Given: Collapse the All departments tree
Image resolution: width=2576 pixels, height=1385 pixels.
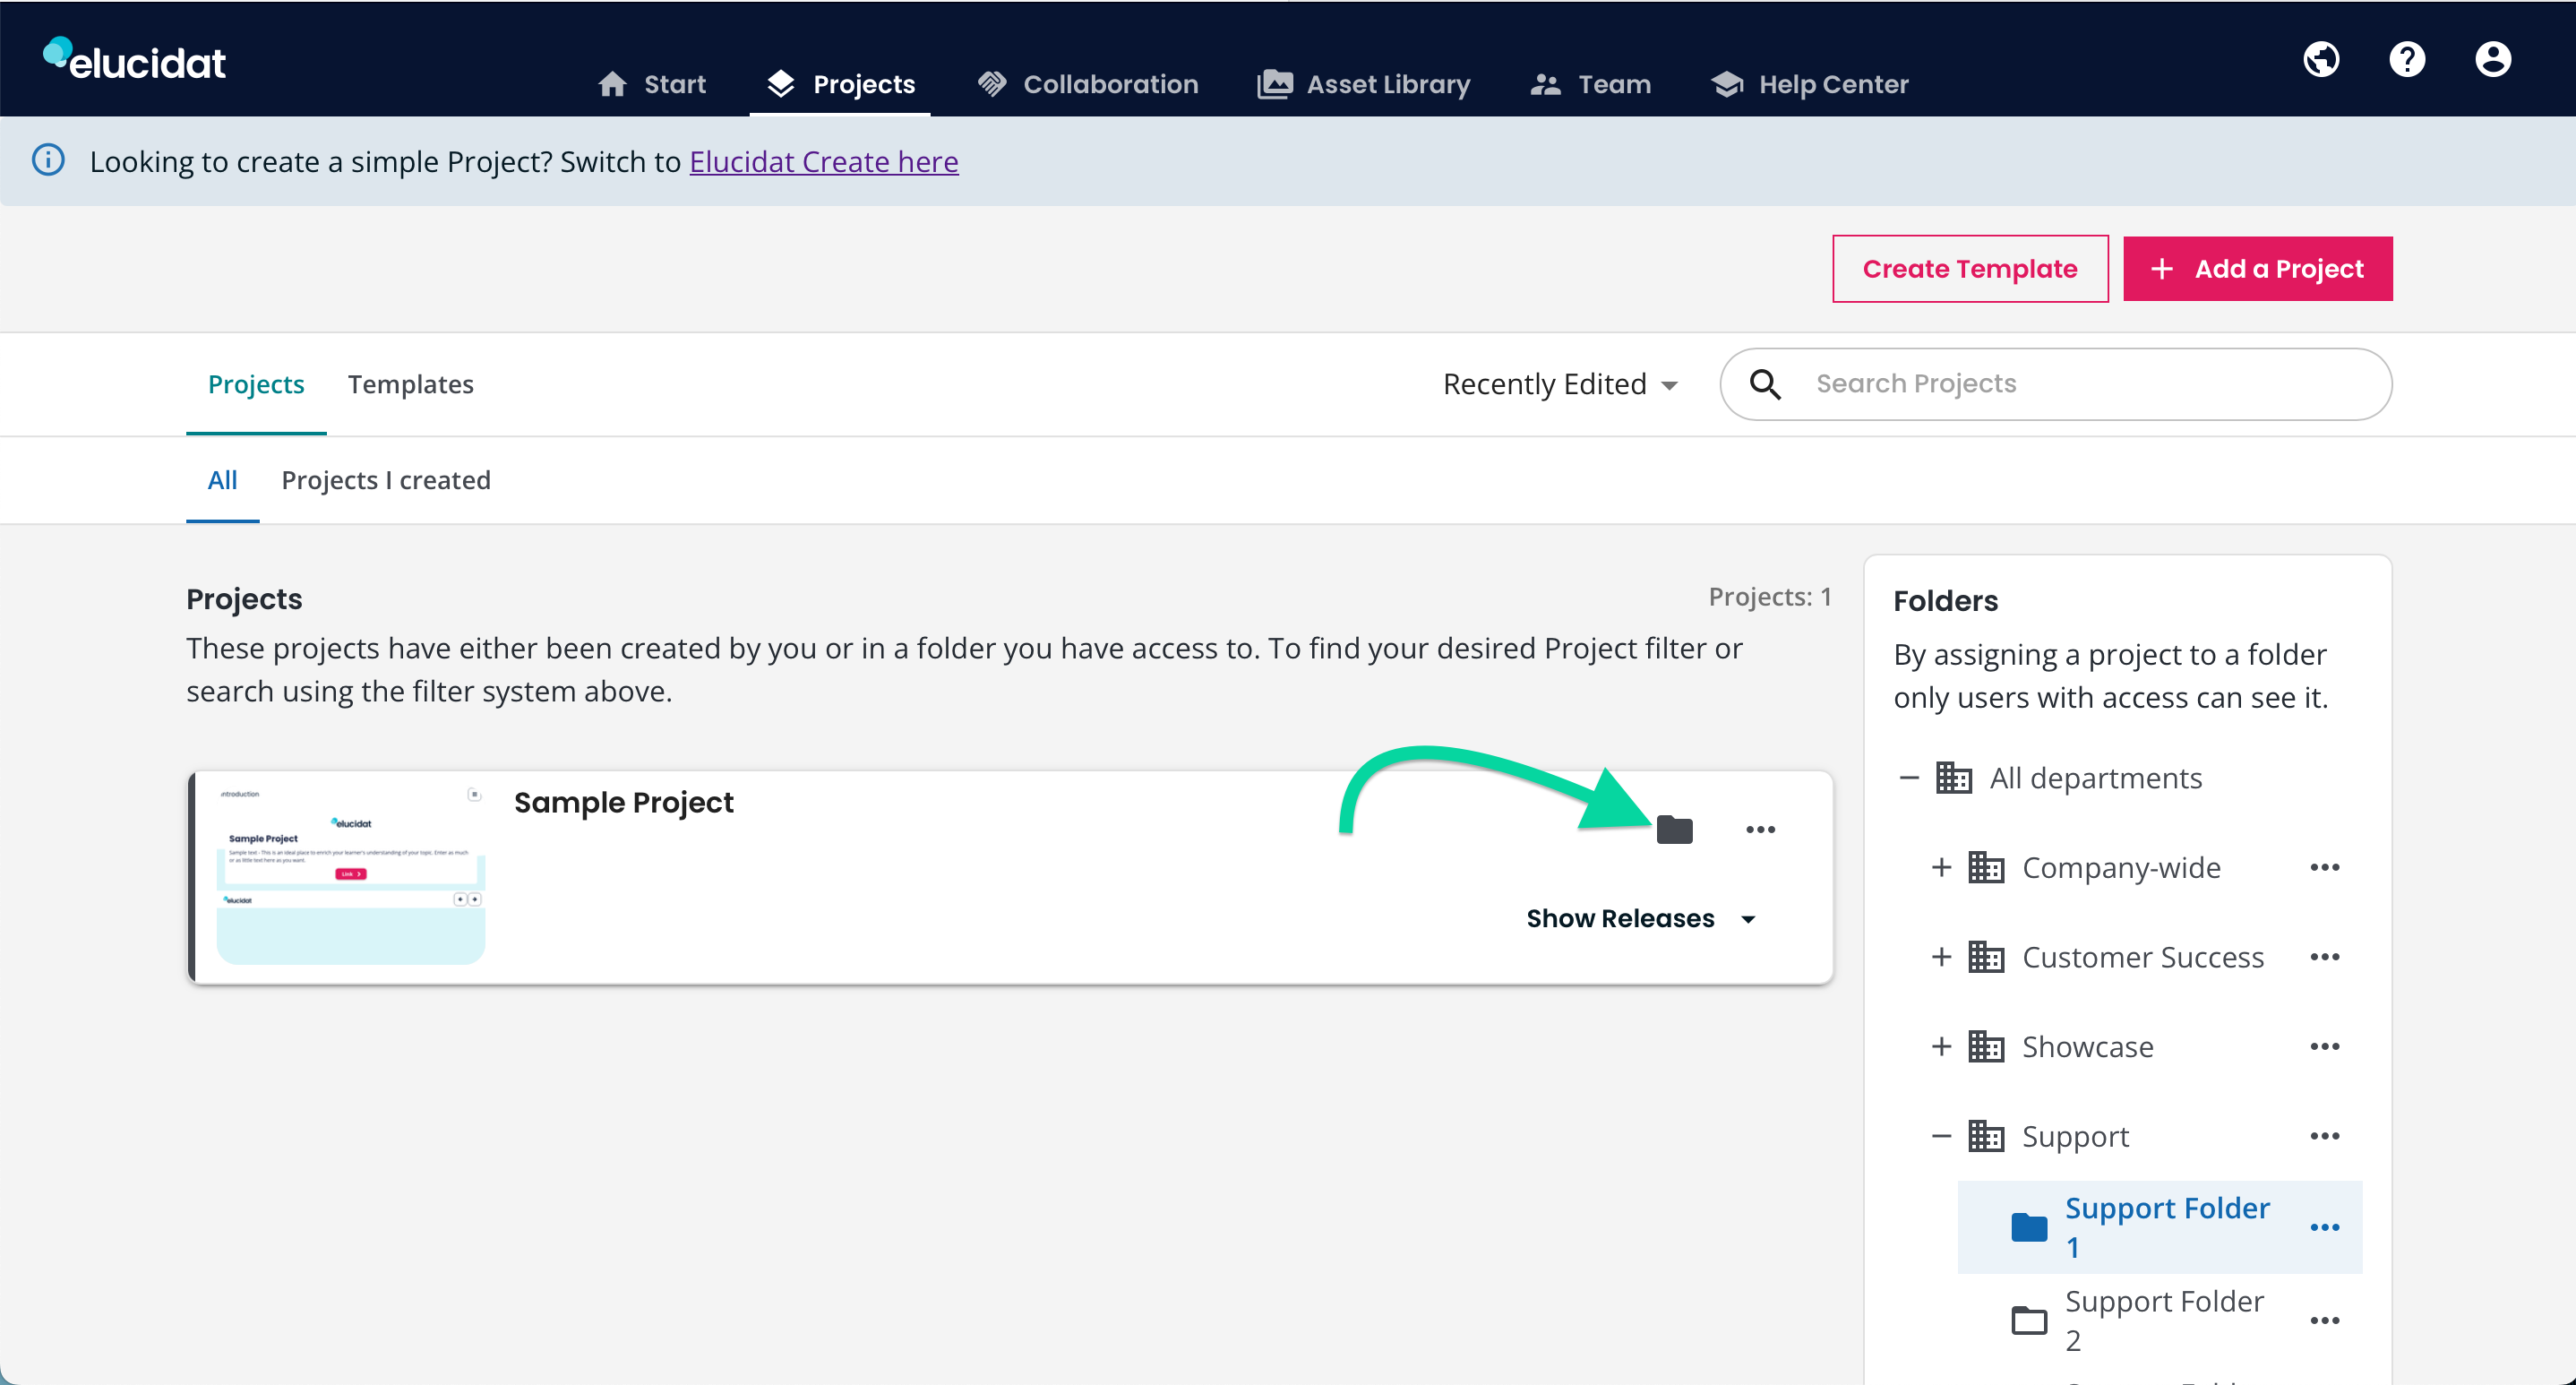Looking at the screenshot, I should pos(1909,777).
